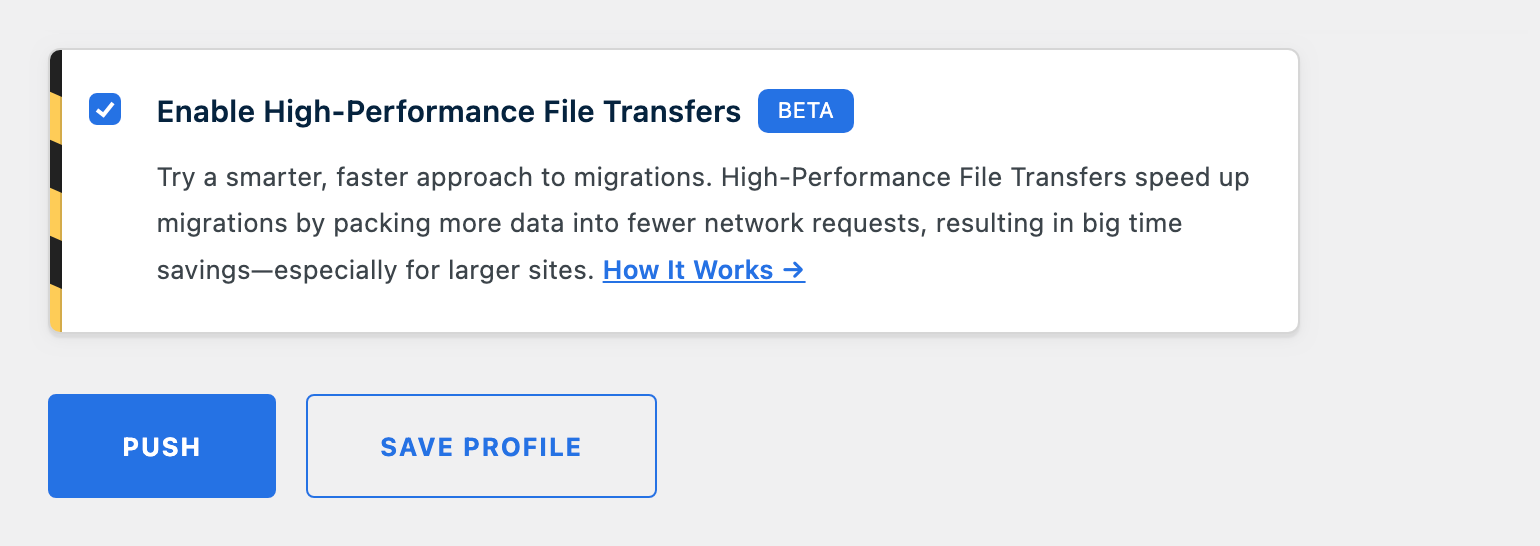Click the SAVE PROFILE button
This screenshot has height=546, width=1540.
coord(481,446)
